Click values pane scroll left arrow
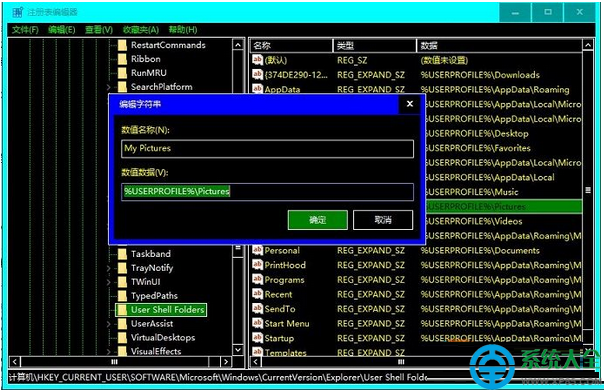Image resolution: width=604 pixels, height=392 pixels. click(256, 362)
